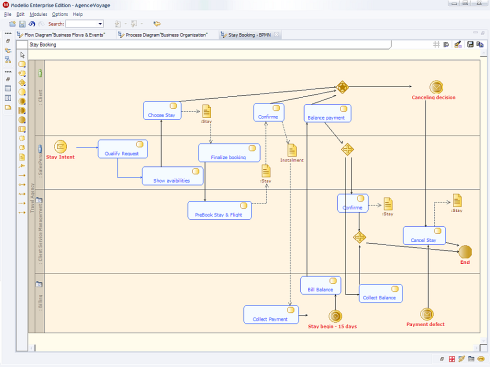490x367 pixels.
Task: Click the open project toolbar icon
Action: pos(12,24)
